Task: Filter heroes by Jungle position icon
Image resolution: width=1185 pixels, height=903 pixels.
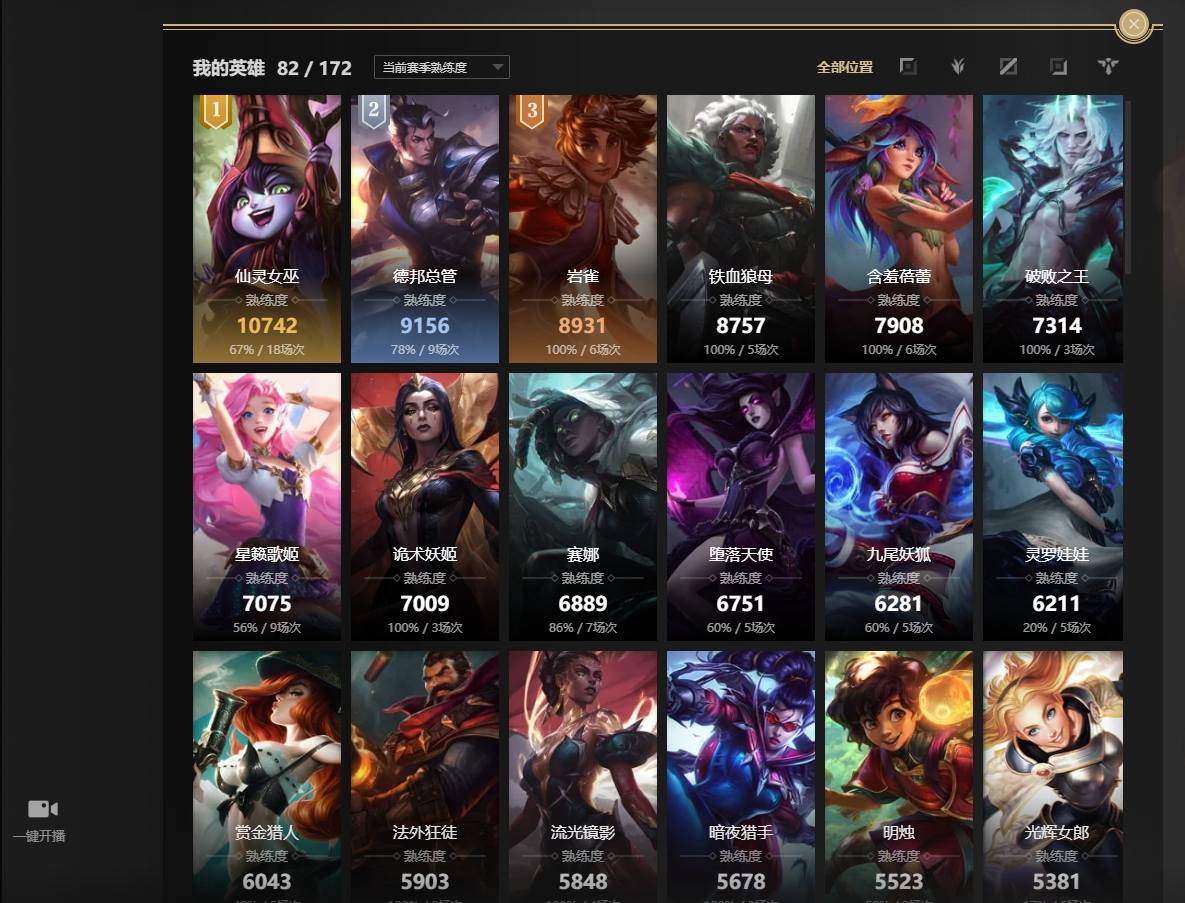Action: click(958, 66)
